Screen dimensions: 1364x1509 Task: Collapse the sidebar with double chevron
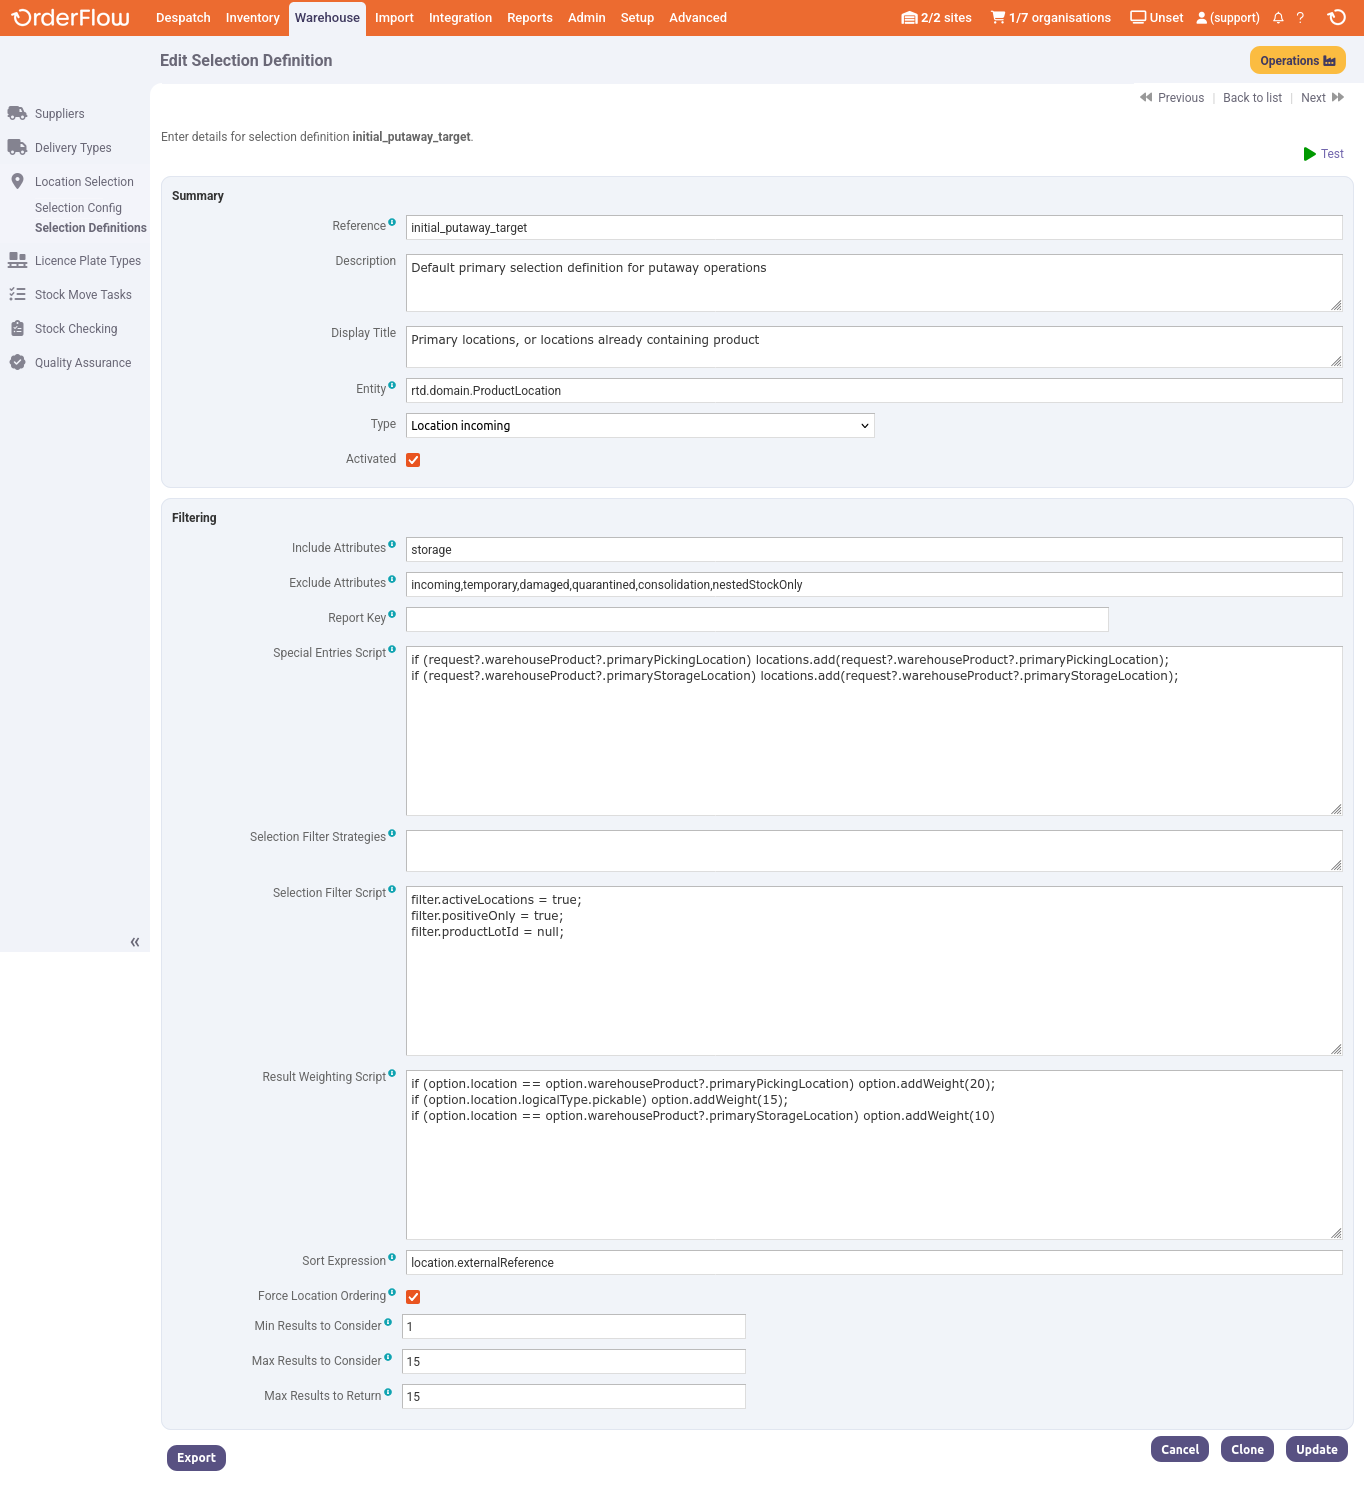click(x=135, y=942)
